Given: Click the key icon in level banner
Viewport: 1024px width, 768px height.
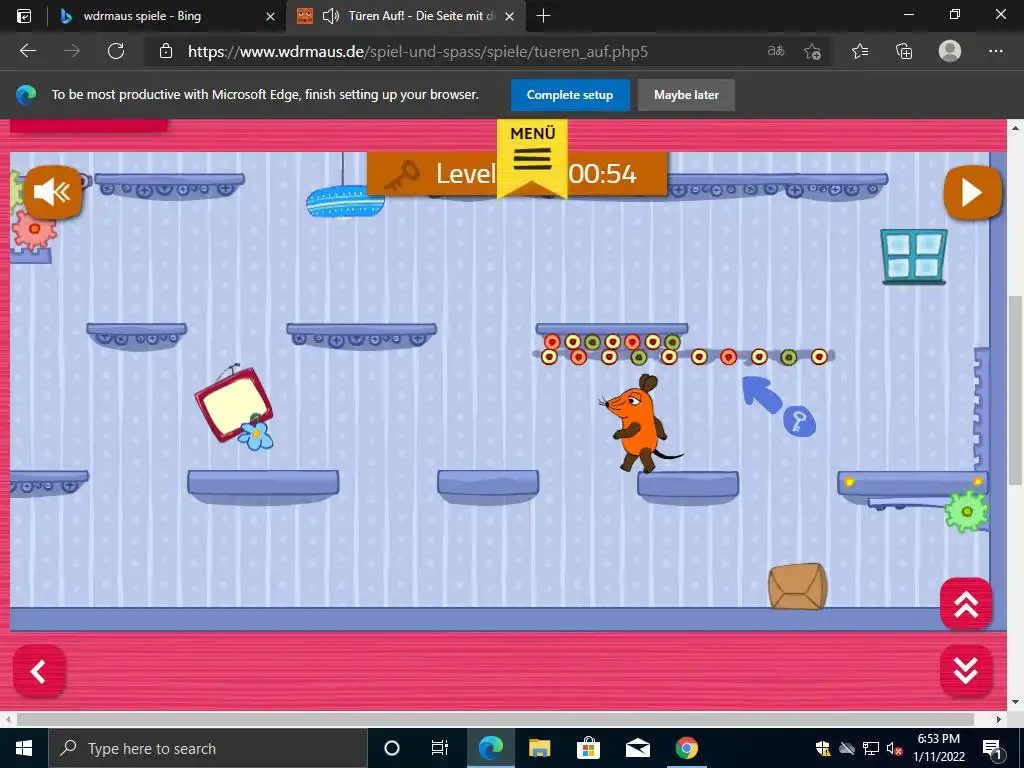Looking at the screenshot, I should click(402, 175).
